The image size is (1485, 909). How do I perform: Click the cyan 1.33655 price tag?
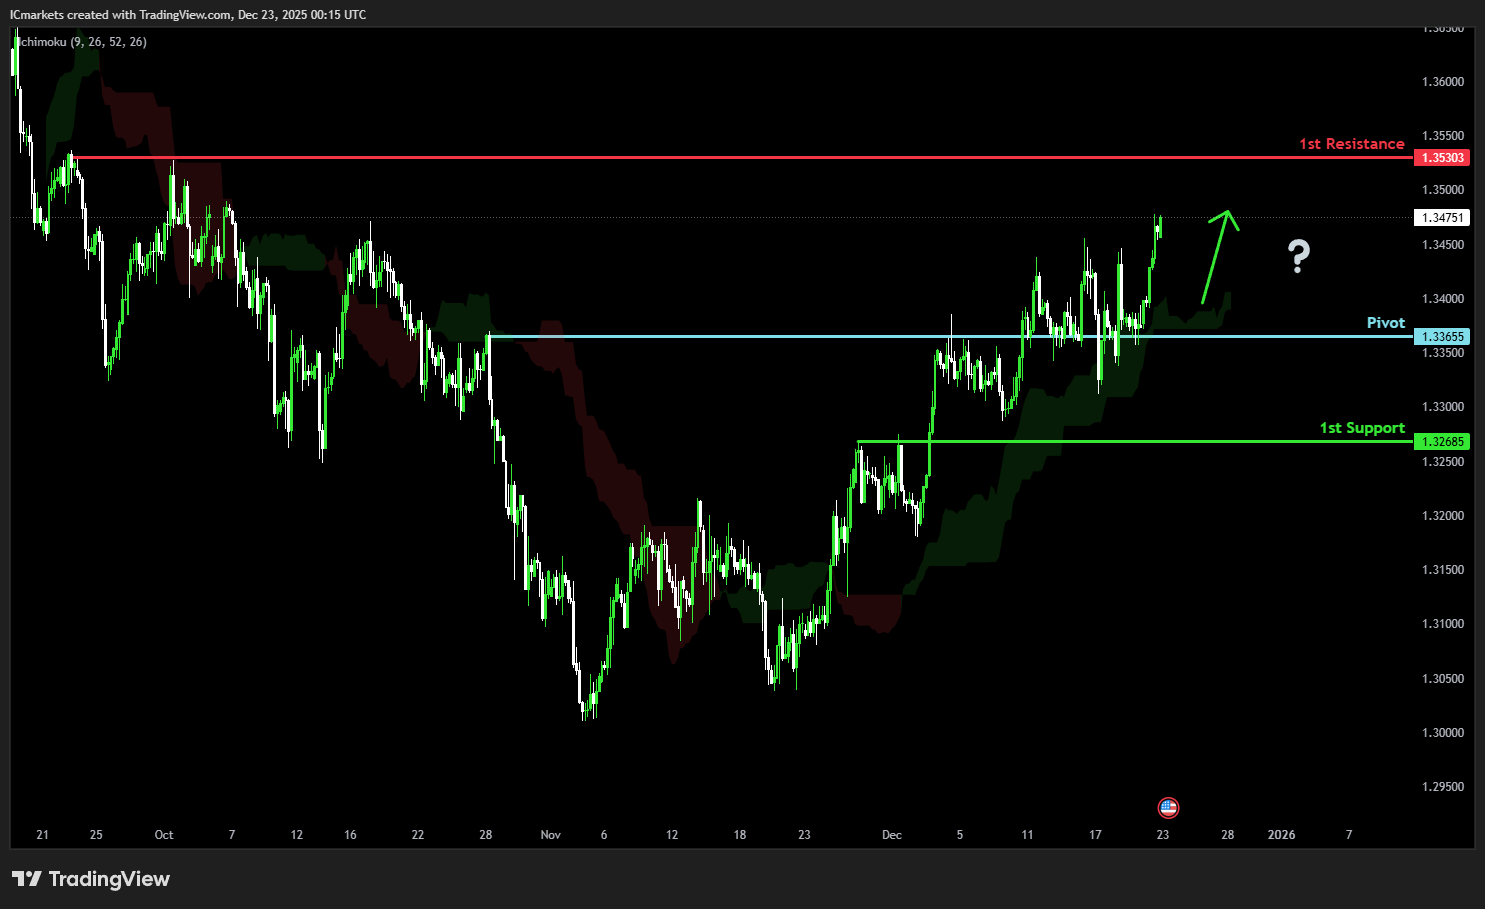pyautogui.click(x=1442, y=337)
